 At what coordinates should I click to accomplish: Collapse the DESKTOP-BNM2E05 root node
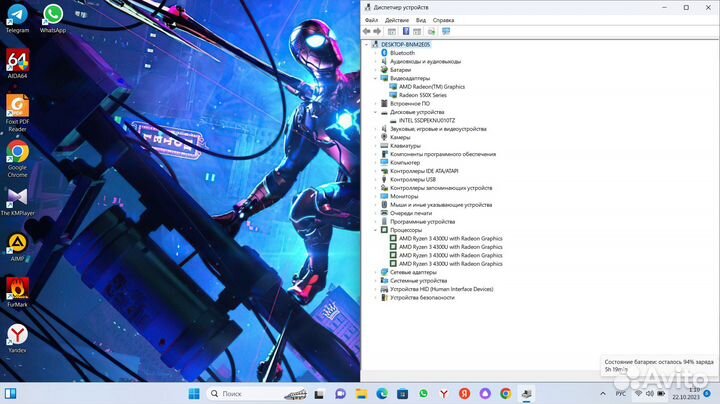point(366,45)
